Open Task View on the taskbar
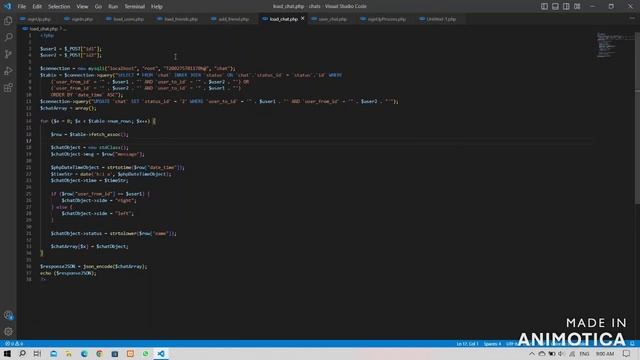 tap(37, 353)
